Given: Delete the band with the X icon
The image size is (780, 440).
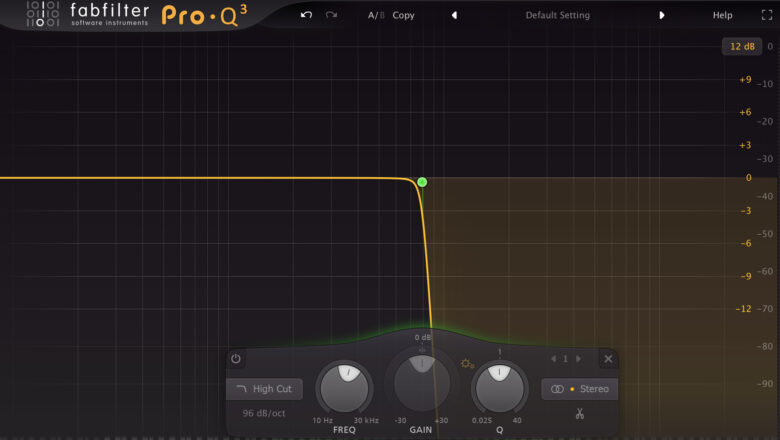Looking at the screenshot, I should coord(608,359).
